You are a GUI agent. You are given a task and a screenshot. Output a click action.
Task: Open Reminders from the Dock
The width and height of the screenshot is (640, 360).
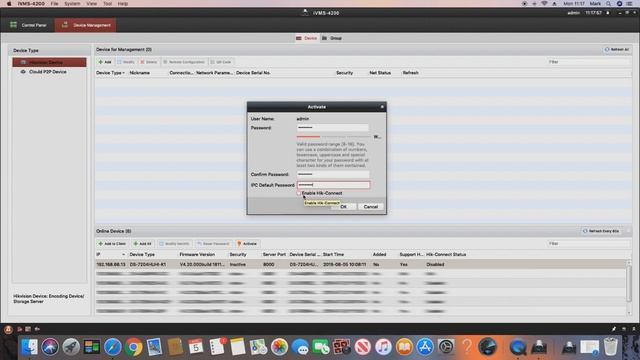(217, 347)
